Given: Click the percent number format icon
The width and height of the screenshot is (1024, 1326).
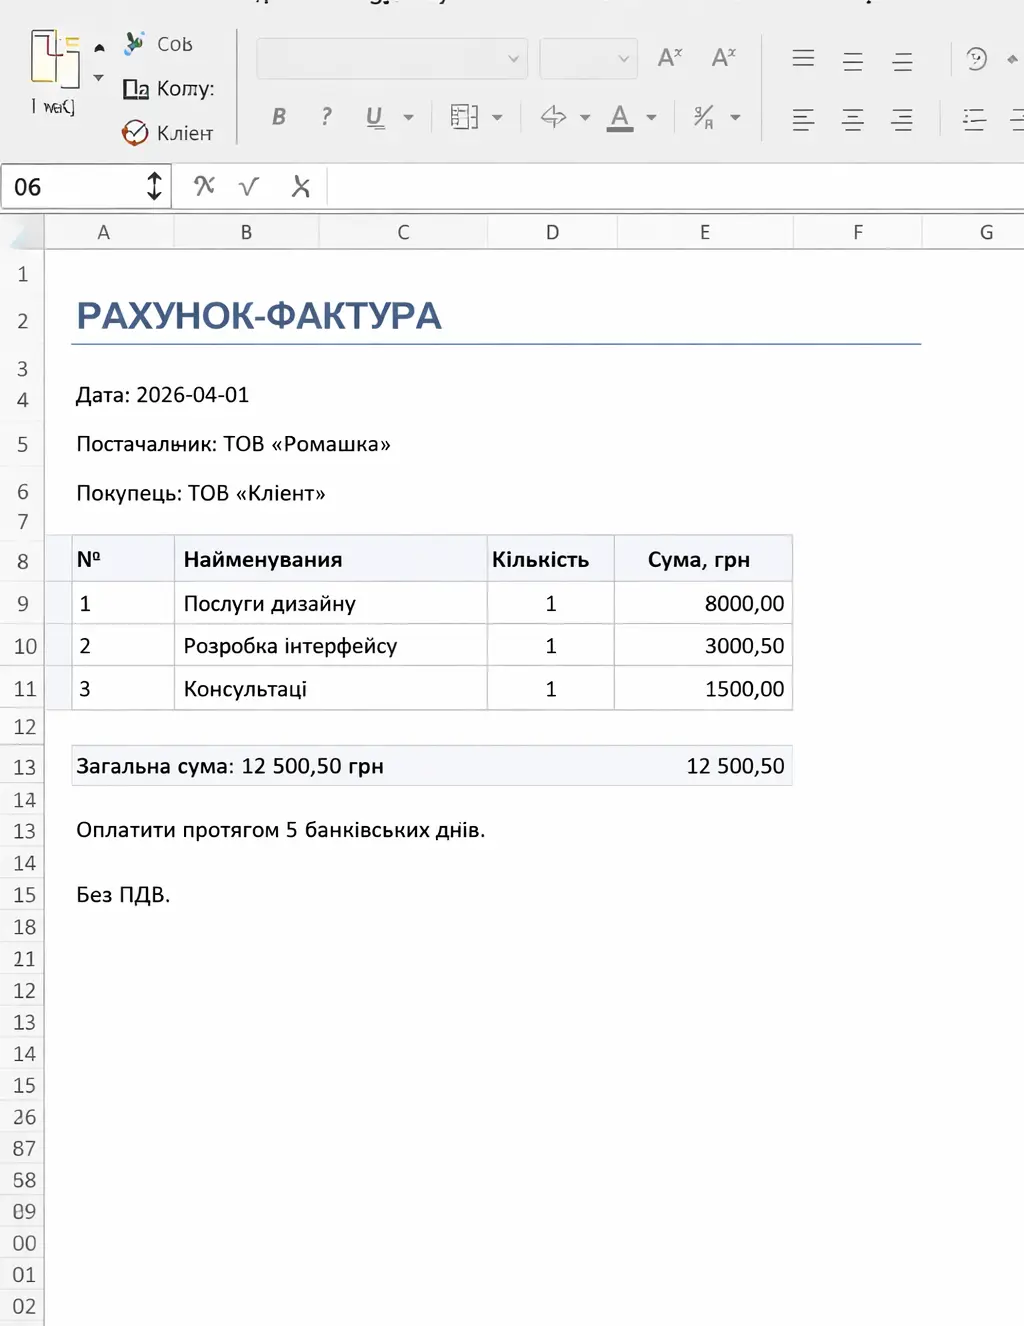Looking at the screenshot, I should coord(704,117).
